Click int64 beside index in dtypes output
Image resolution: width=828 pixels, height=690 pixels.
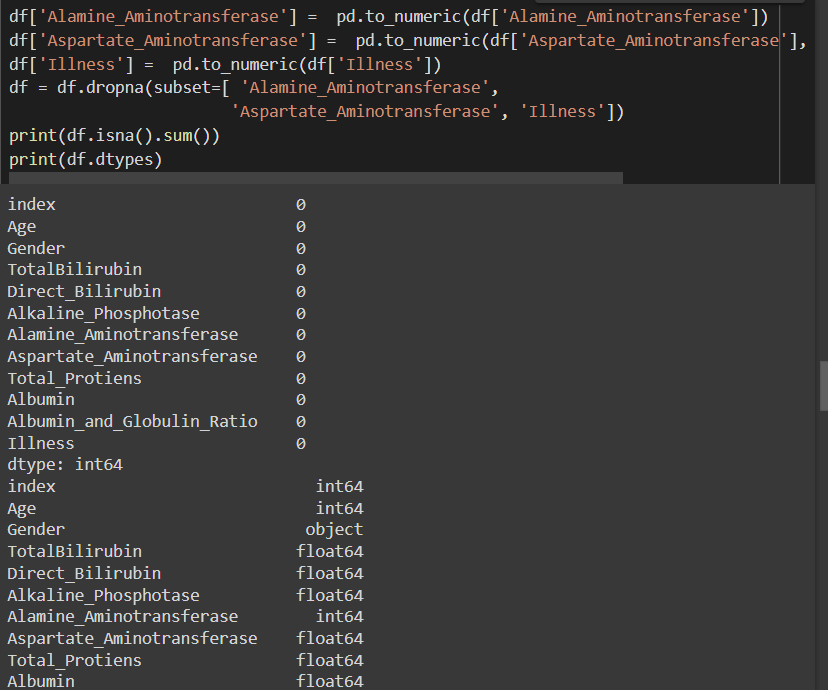[x=340, y=486]
